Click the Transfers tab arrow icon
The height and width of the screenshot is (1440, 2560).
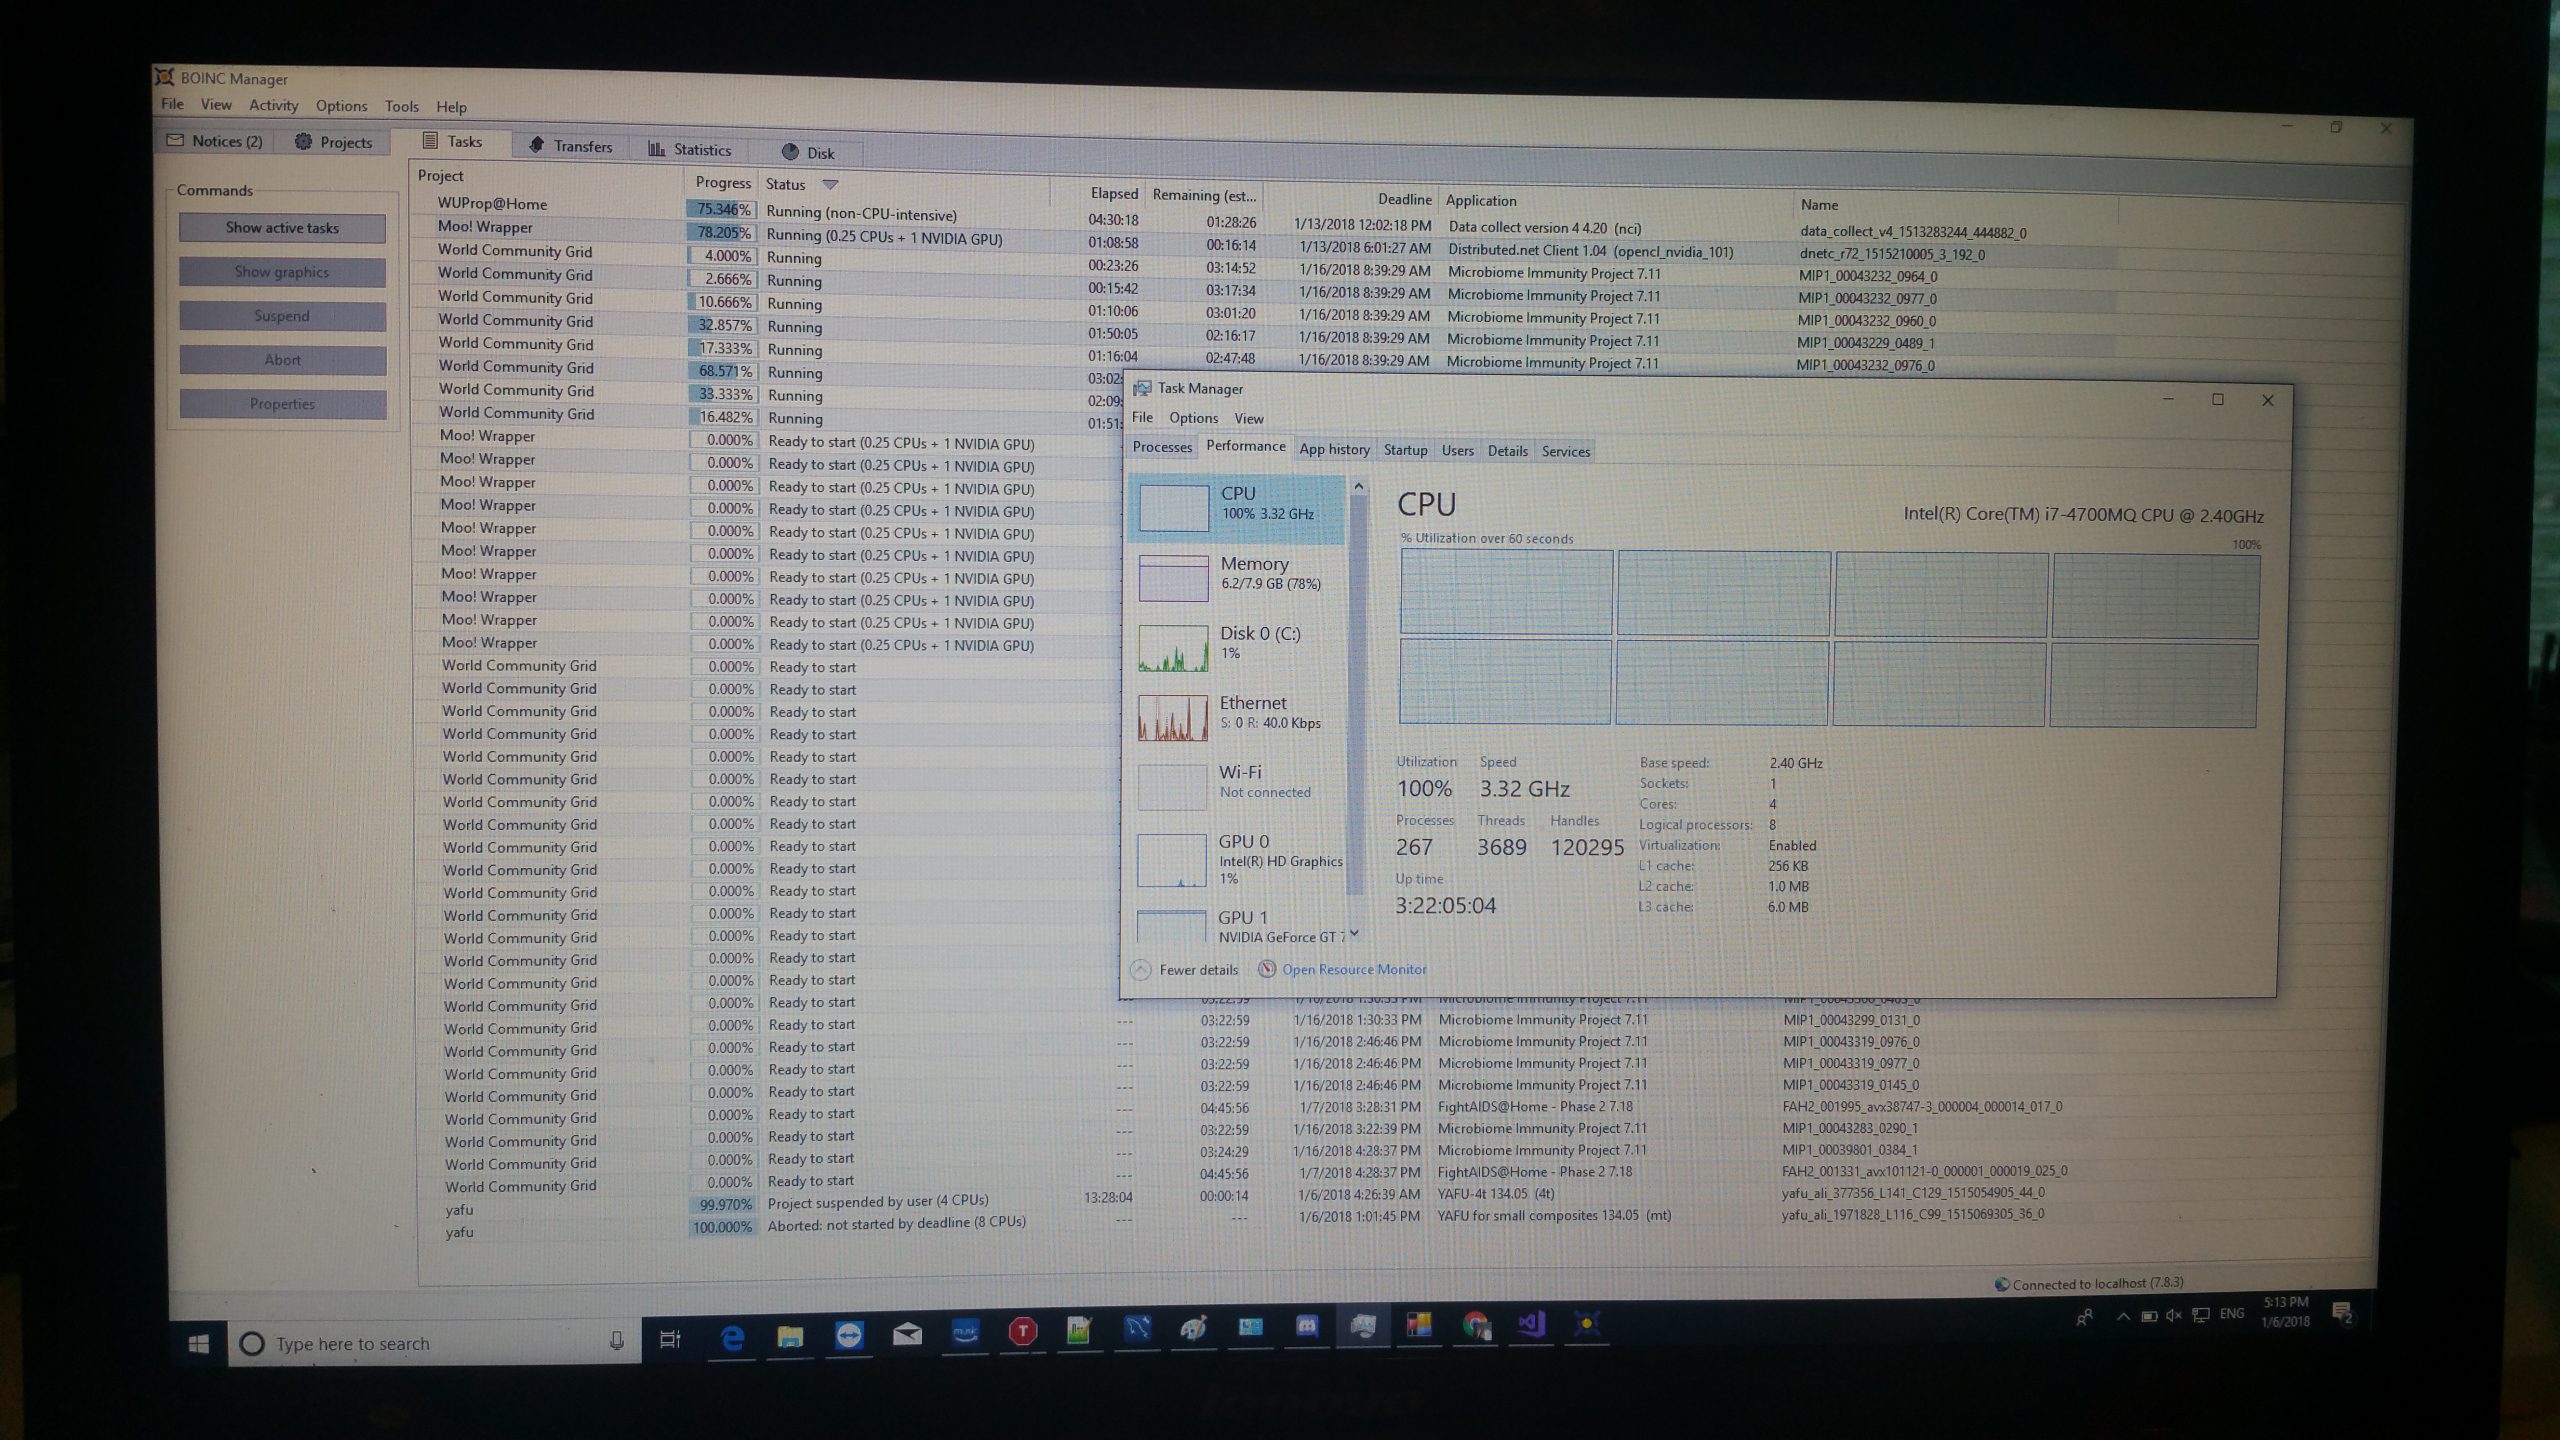pos(536,146)
